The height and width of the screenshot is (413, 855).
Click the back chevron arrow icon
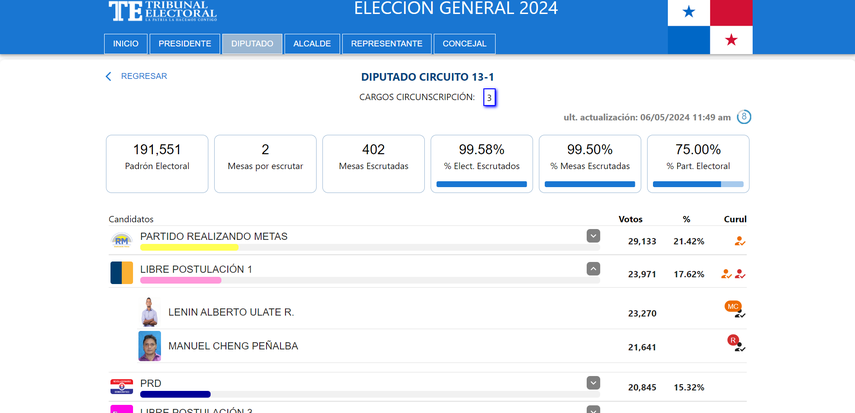coord(108,76)
